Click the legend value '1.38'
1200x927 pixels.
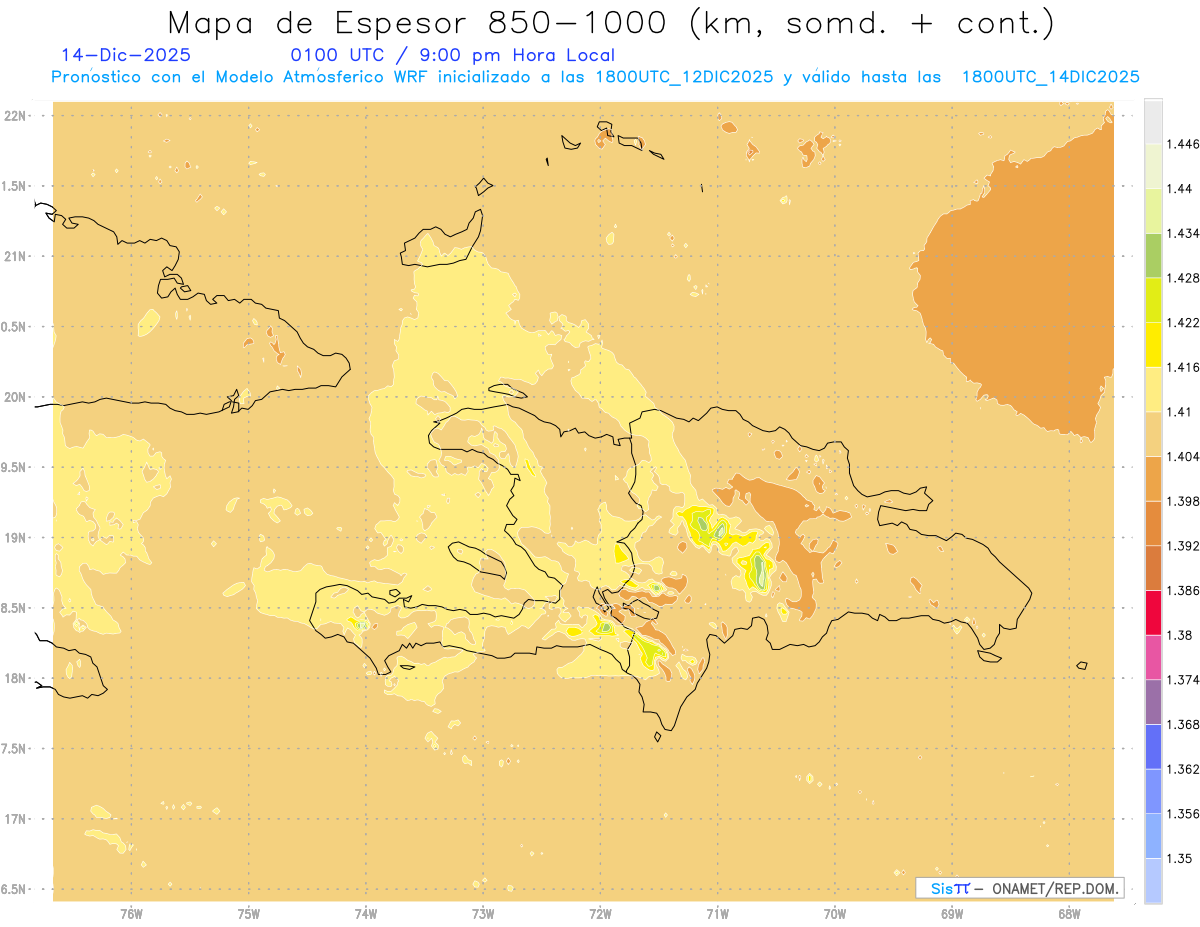pos(1179,635)
